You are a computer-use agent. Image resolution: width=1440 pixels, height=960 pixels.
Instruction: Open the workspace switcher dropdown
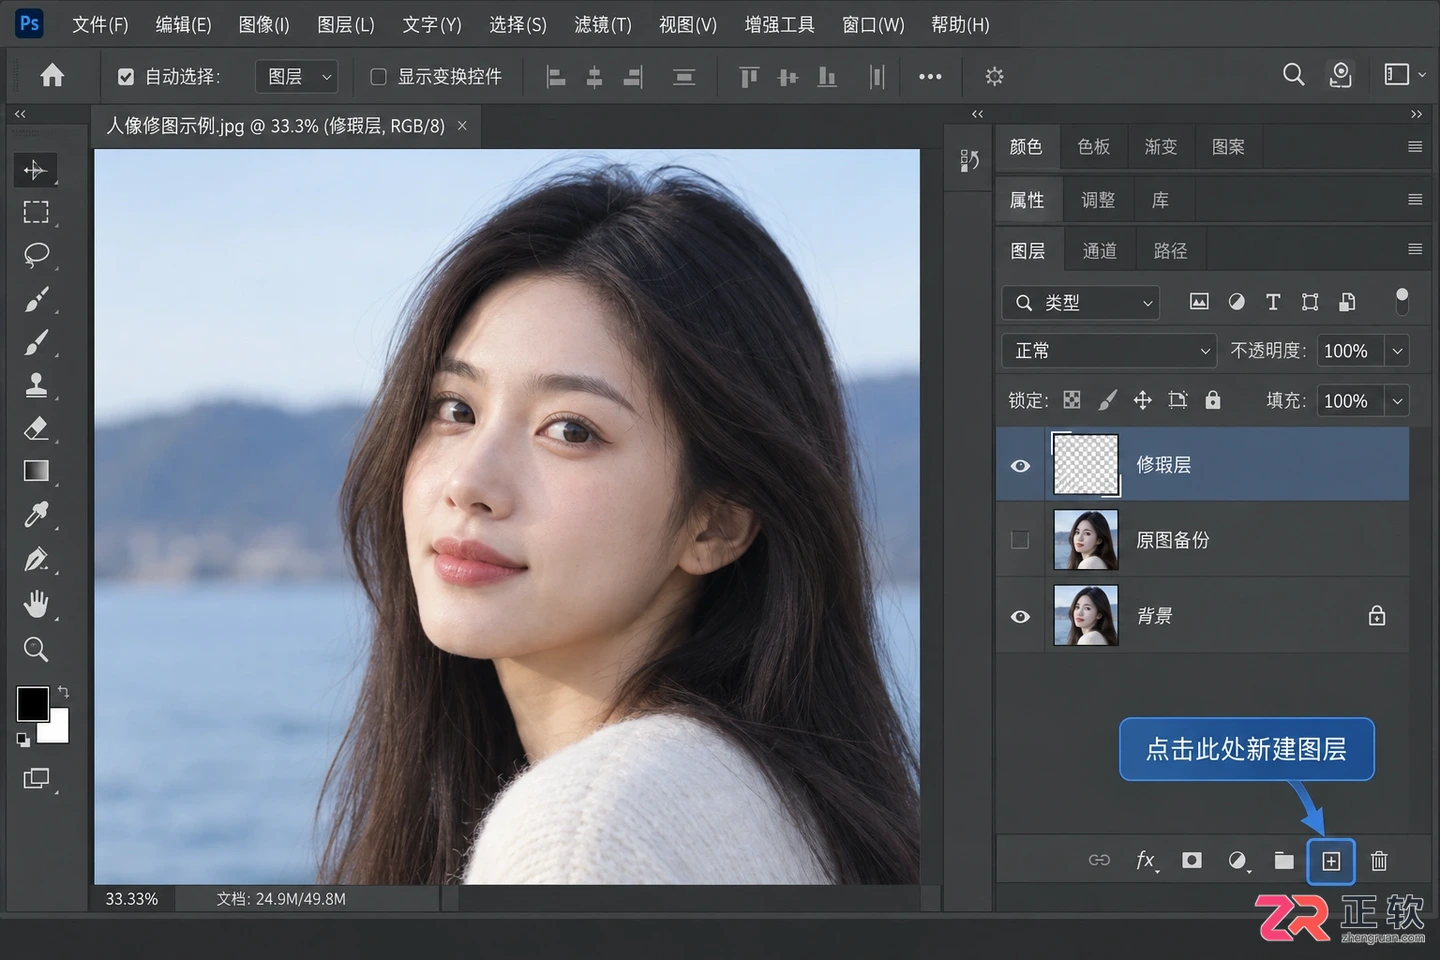click(x=1403, y=75)
